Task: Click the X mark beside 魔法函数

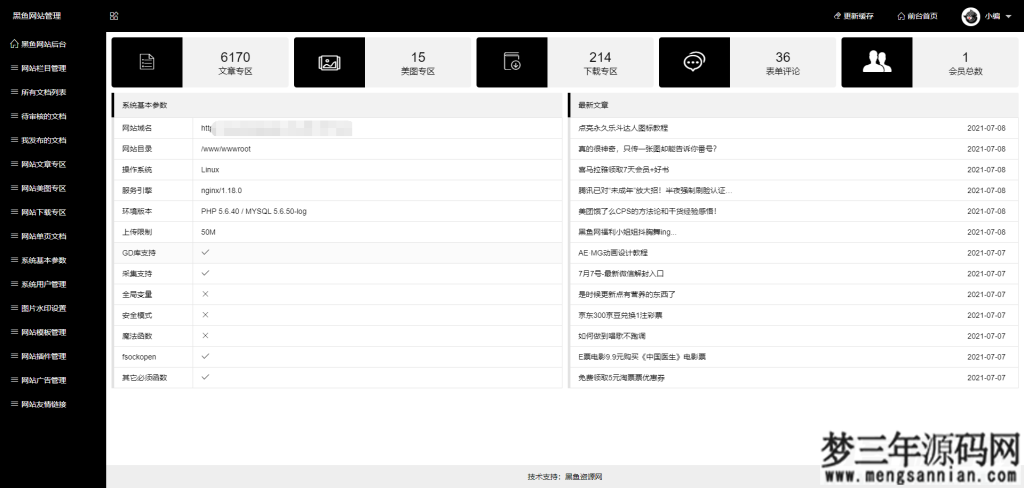Action: pyautogui.click(x=205, y=336)
